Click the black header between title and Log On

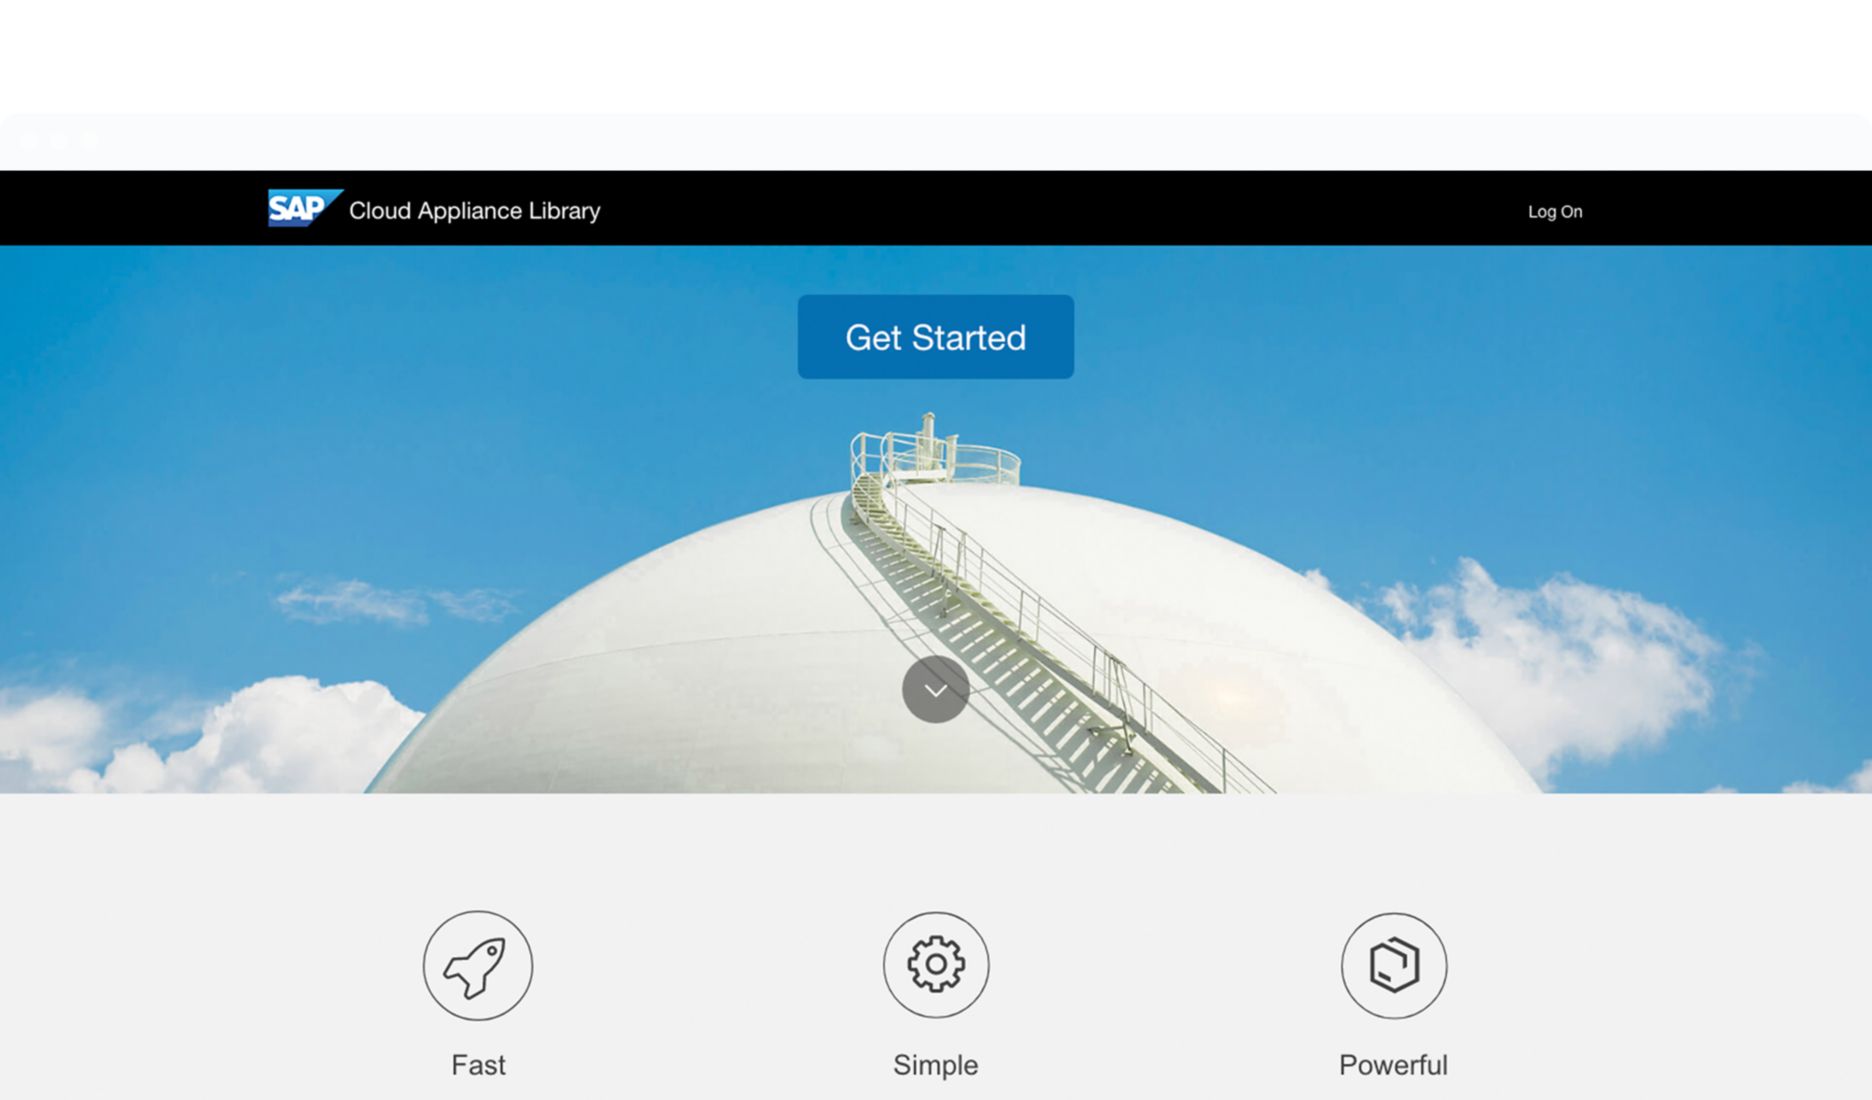1050,209
